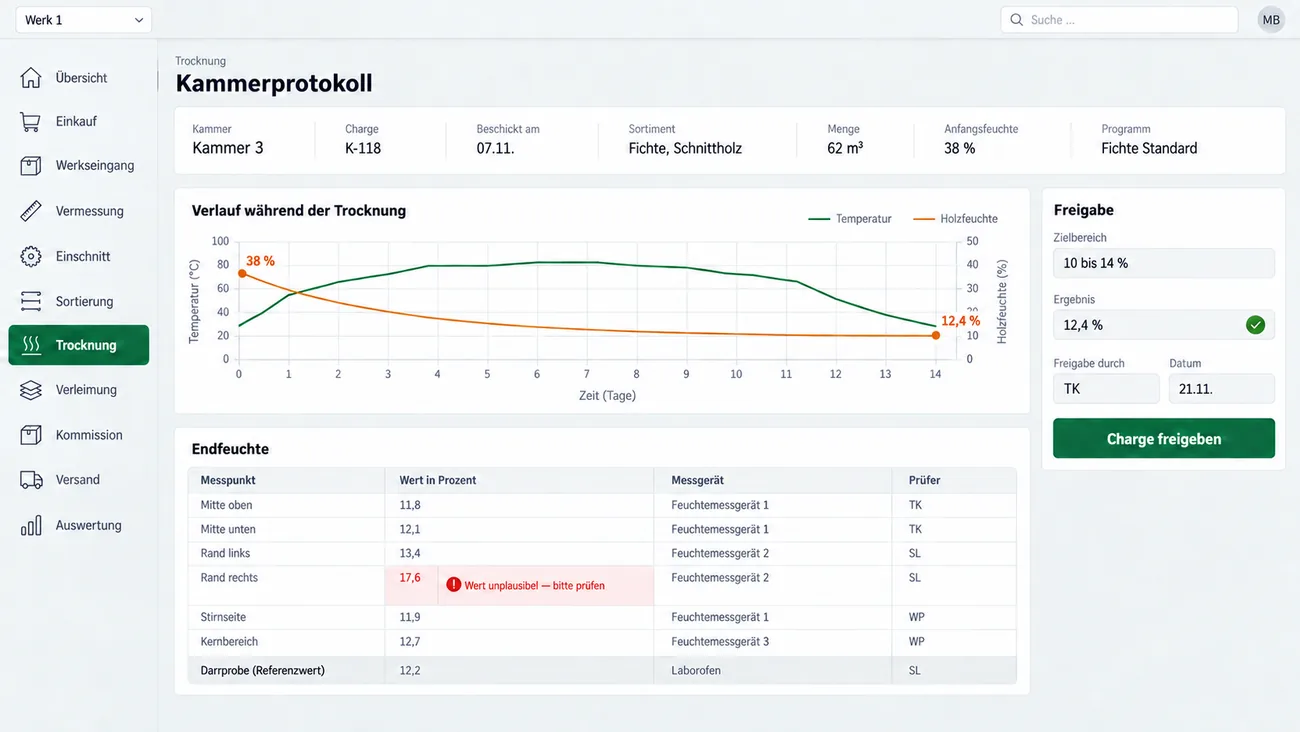Click the 38 % start point on the chart
Viewport: 1300px width, 732px height.
(242, 273)
